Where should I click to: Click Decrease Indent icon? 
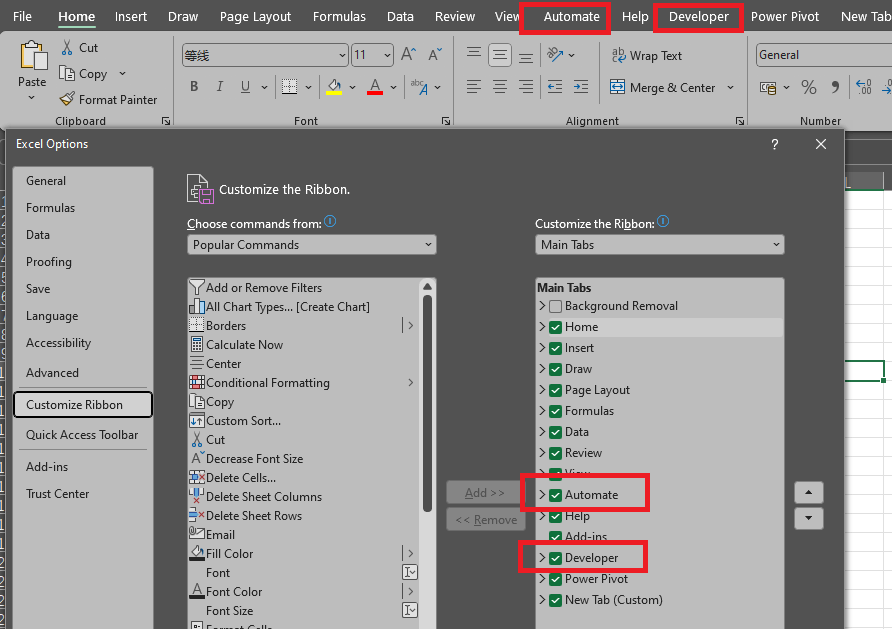pyautogui.click(x=555, y=86)
